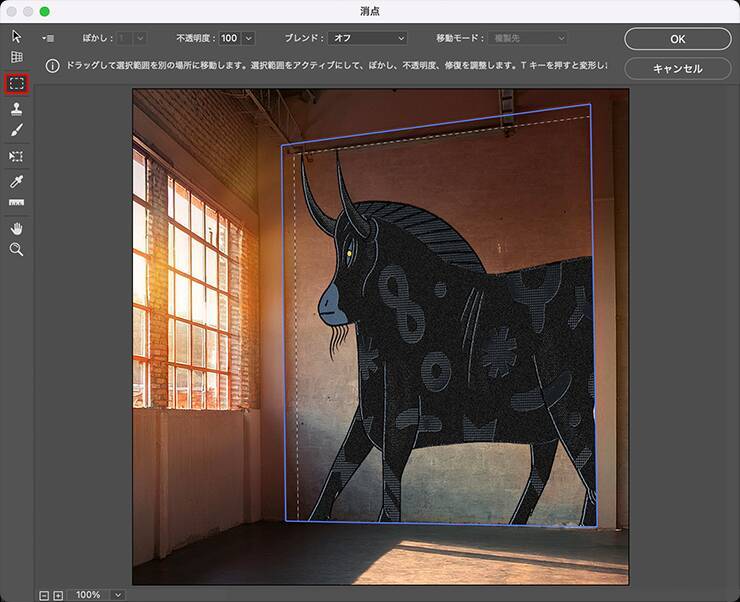
Task: Open the 不透明度 opacity dropdown arrow
Action: 248,38
